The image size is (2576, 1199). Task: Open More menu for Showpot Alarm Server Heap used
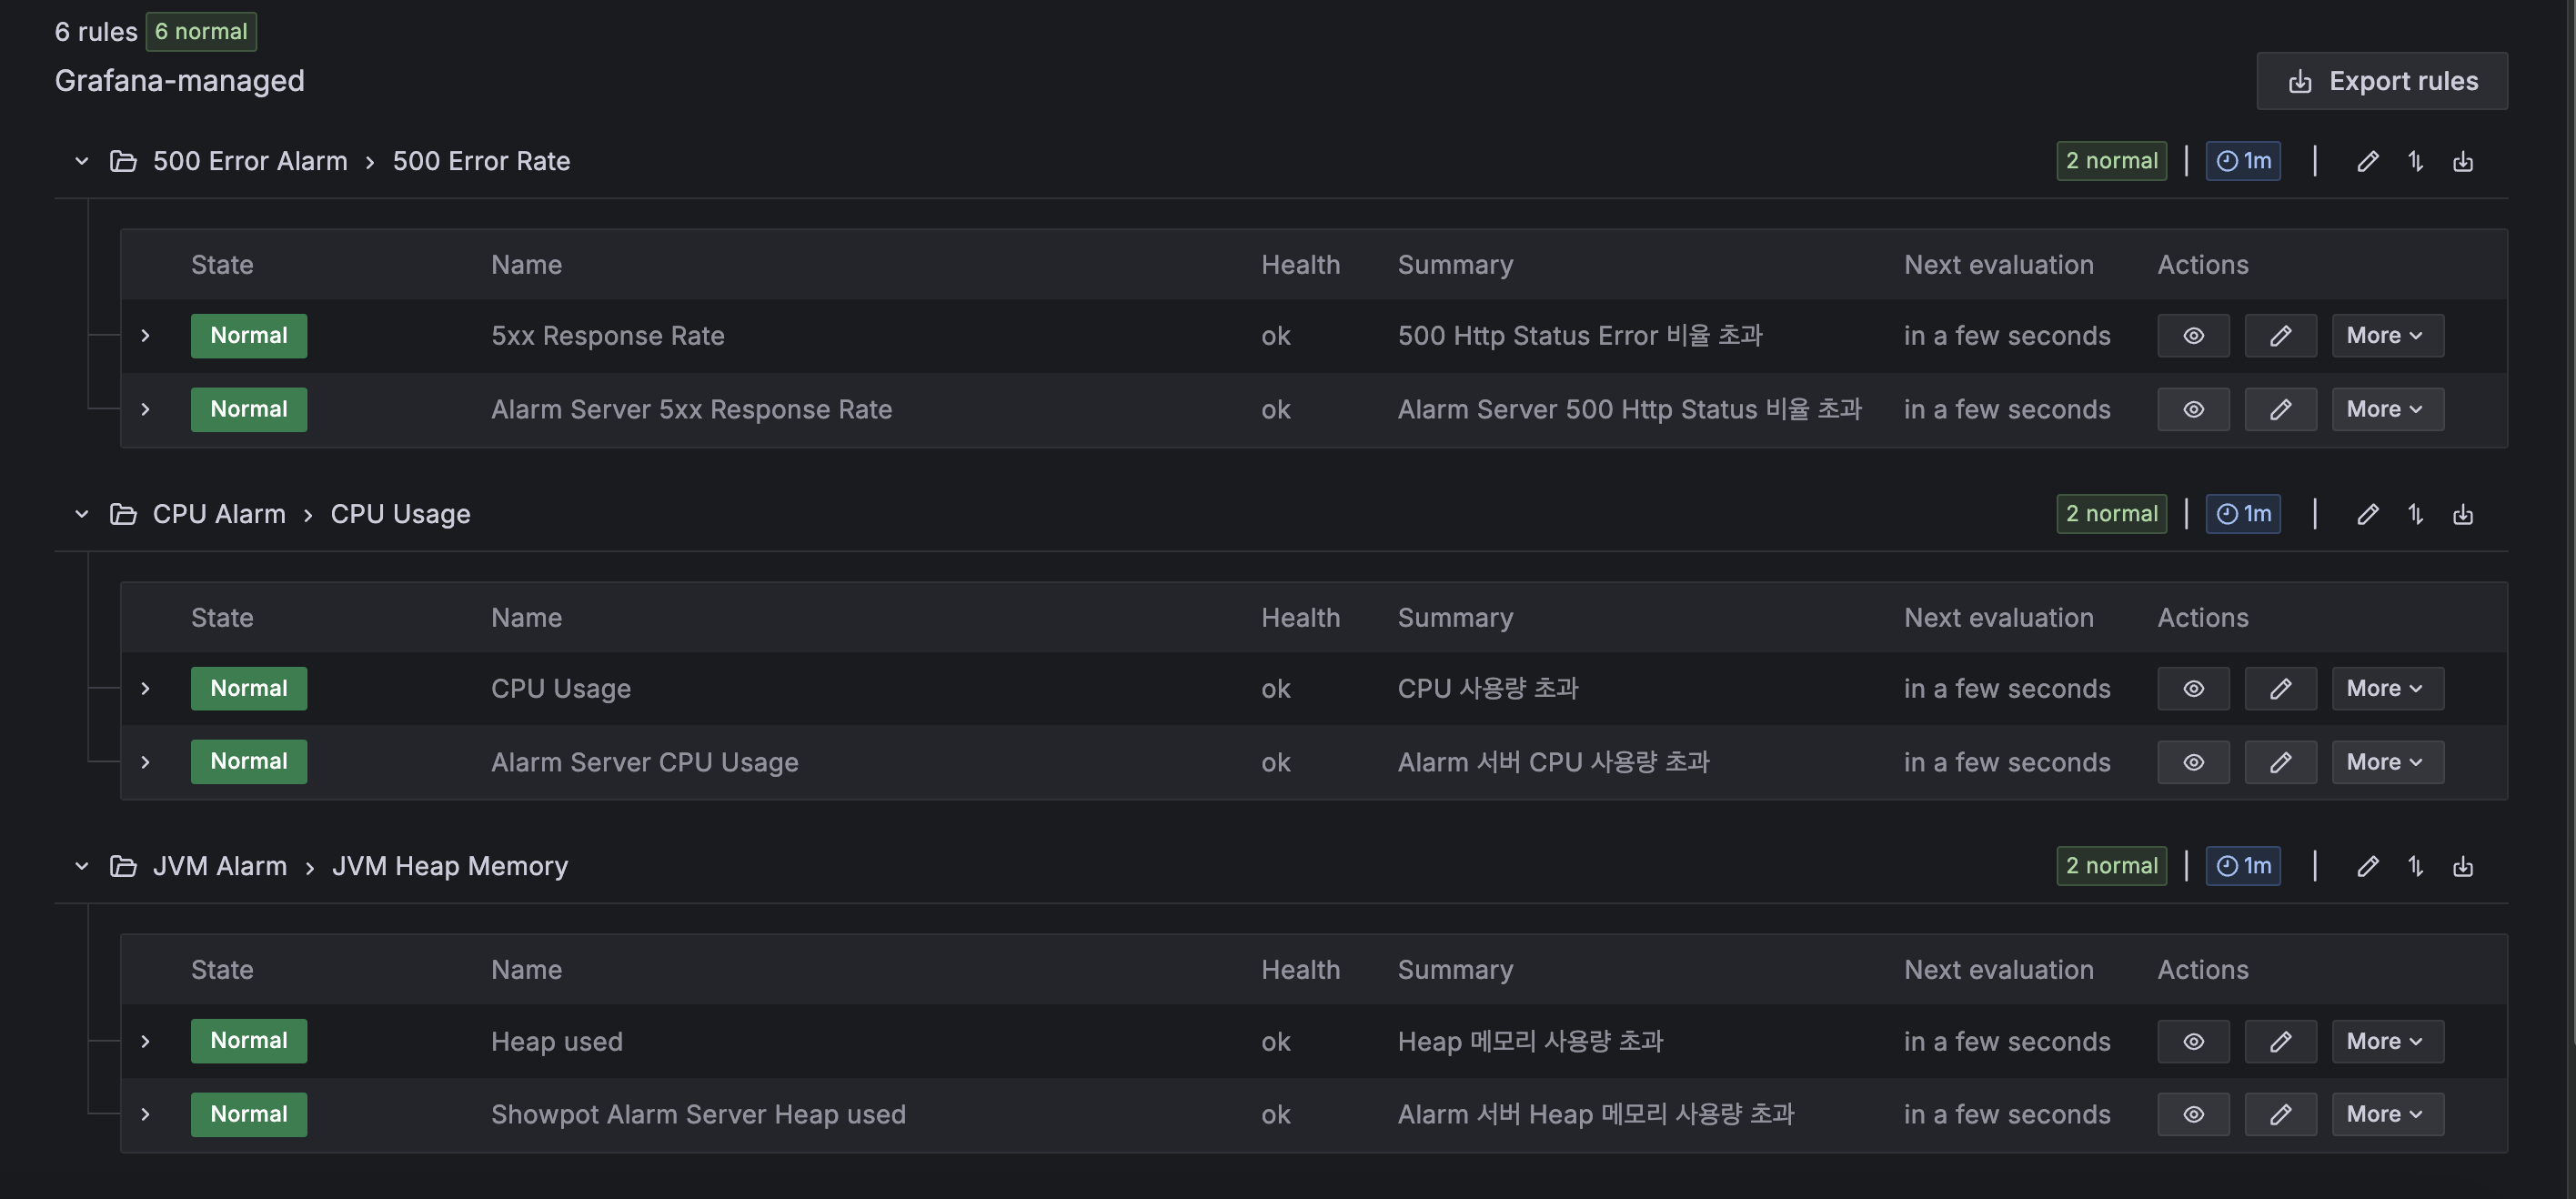point(2388,1114)
